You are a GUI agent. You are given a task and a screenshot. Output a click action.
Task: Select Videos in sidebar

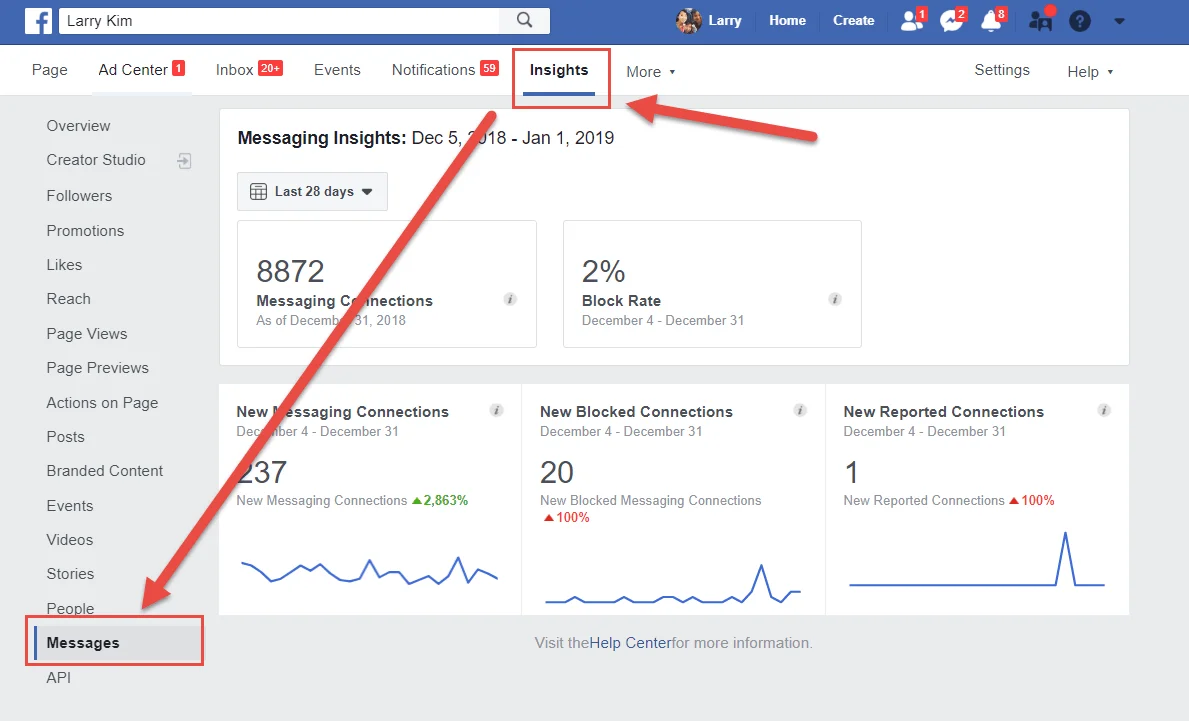pos(70,540)
